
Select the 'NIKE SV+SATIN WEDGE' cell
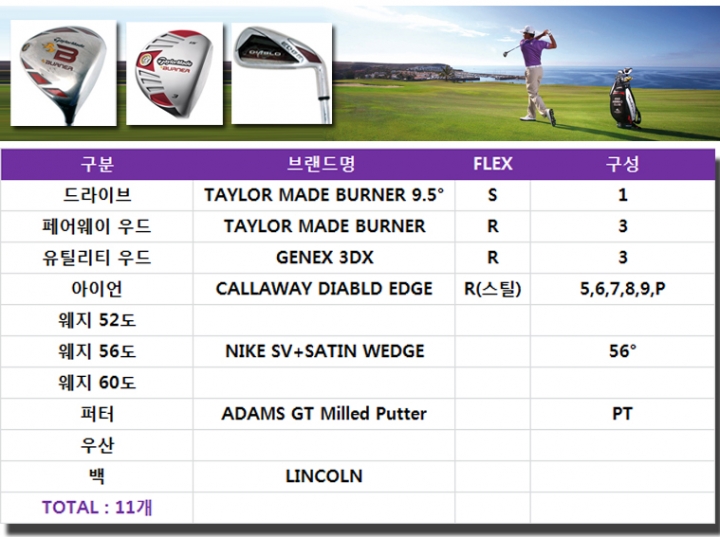pyautogui.click(x=325, y=351)
